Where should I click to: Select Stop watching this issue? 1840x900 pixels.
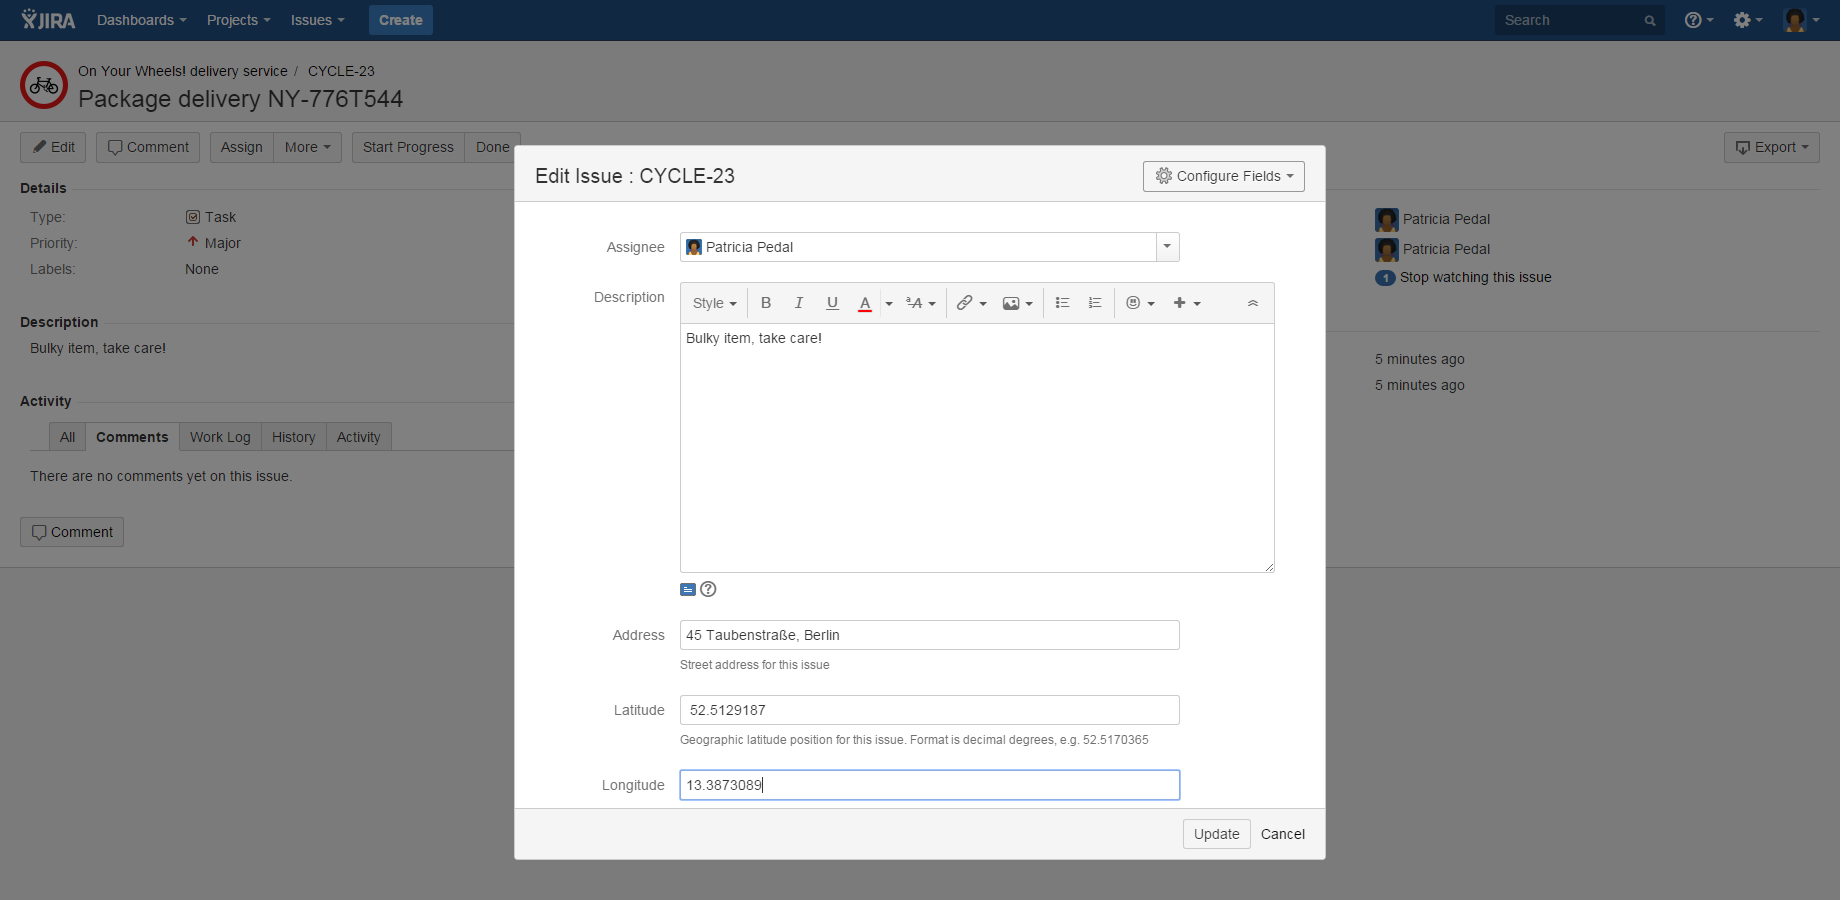point(1474,277)
